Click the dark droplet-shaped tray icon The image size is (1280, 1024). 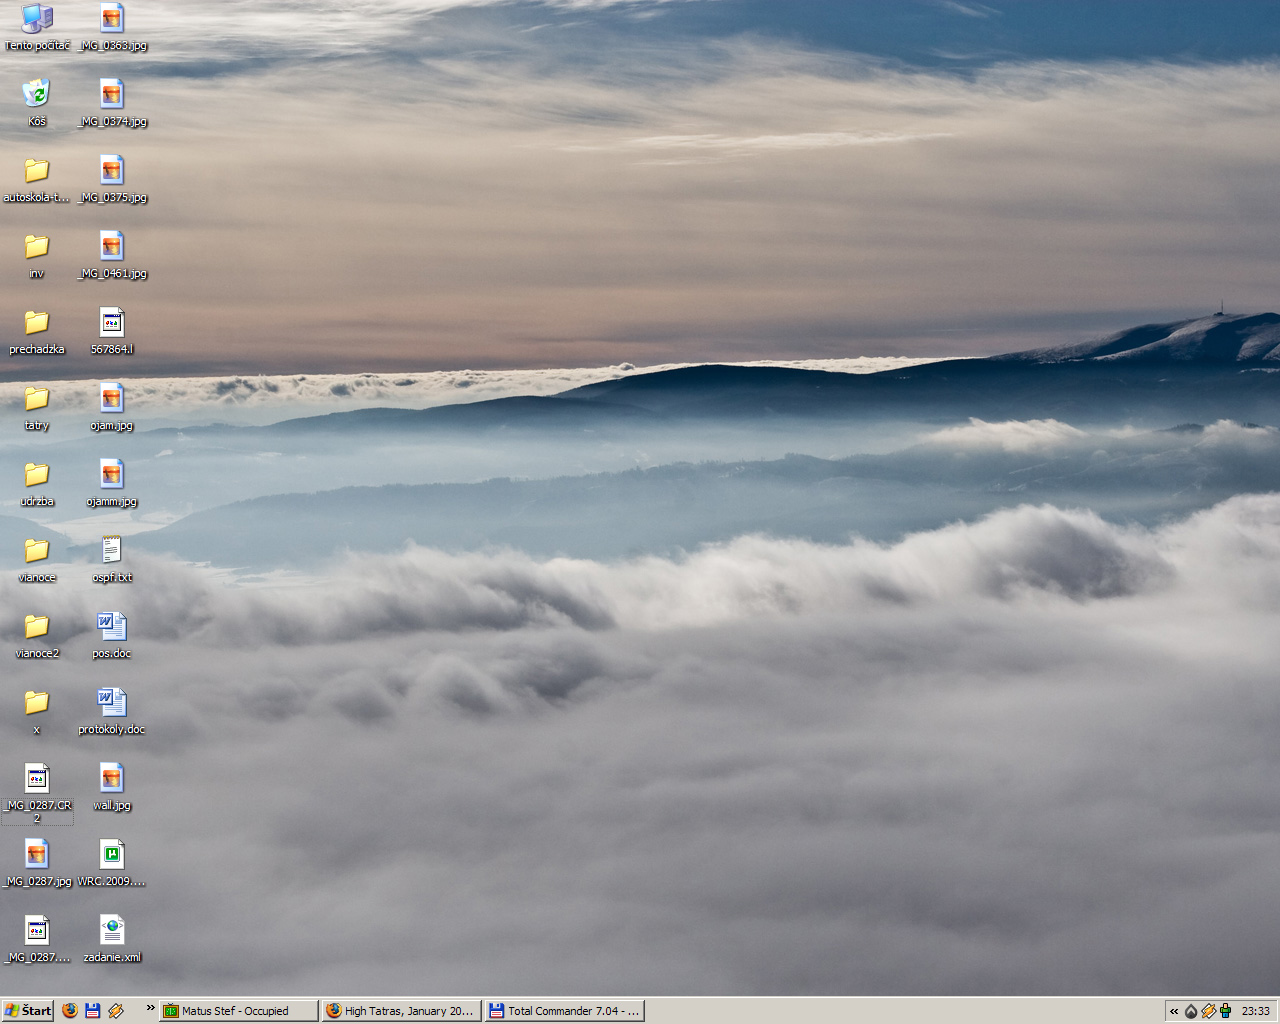(1191, 1011)
